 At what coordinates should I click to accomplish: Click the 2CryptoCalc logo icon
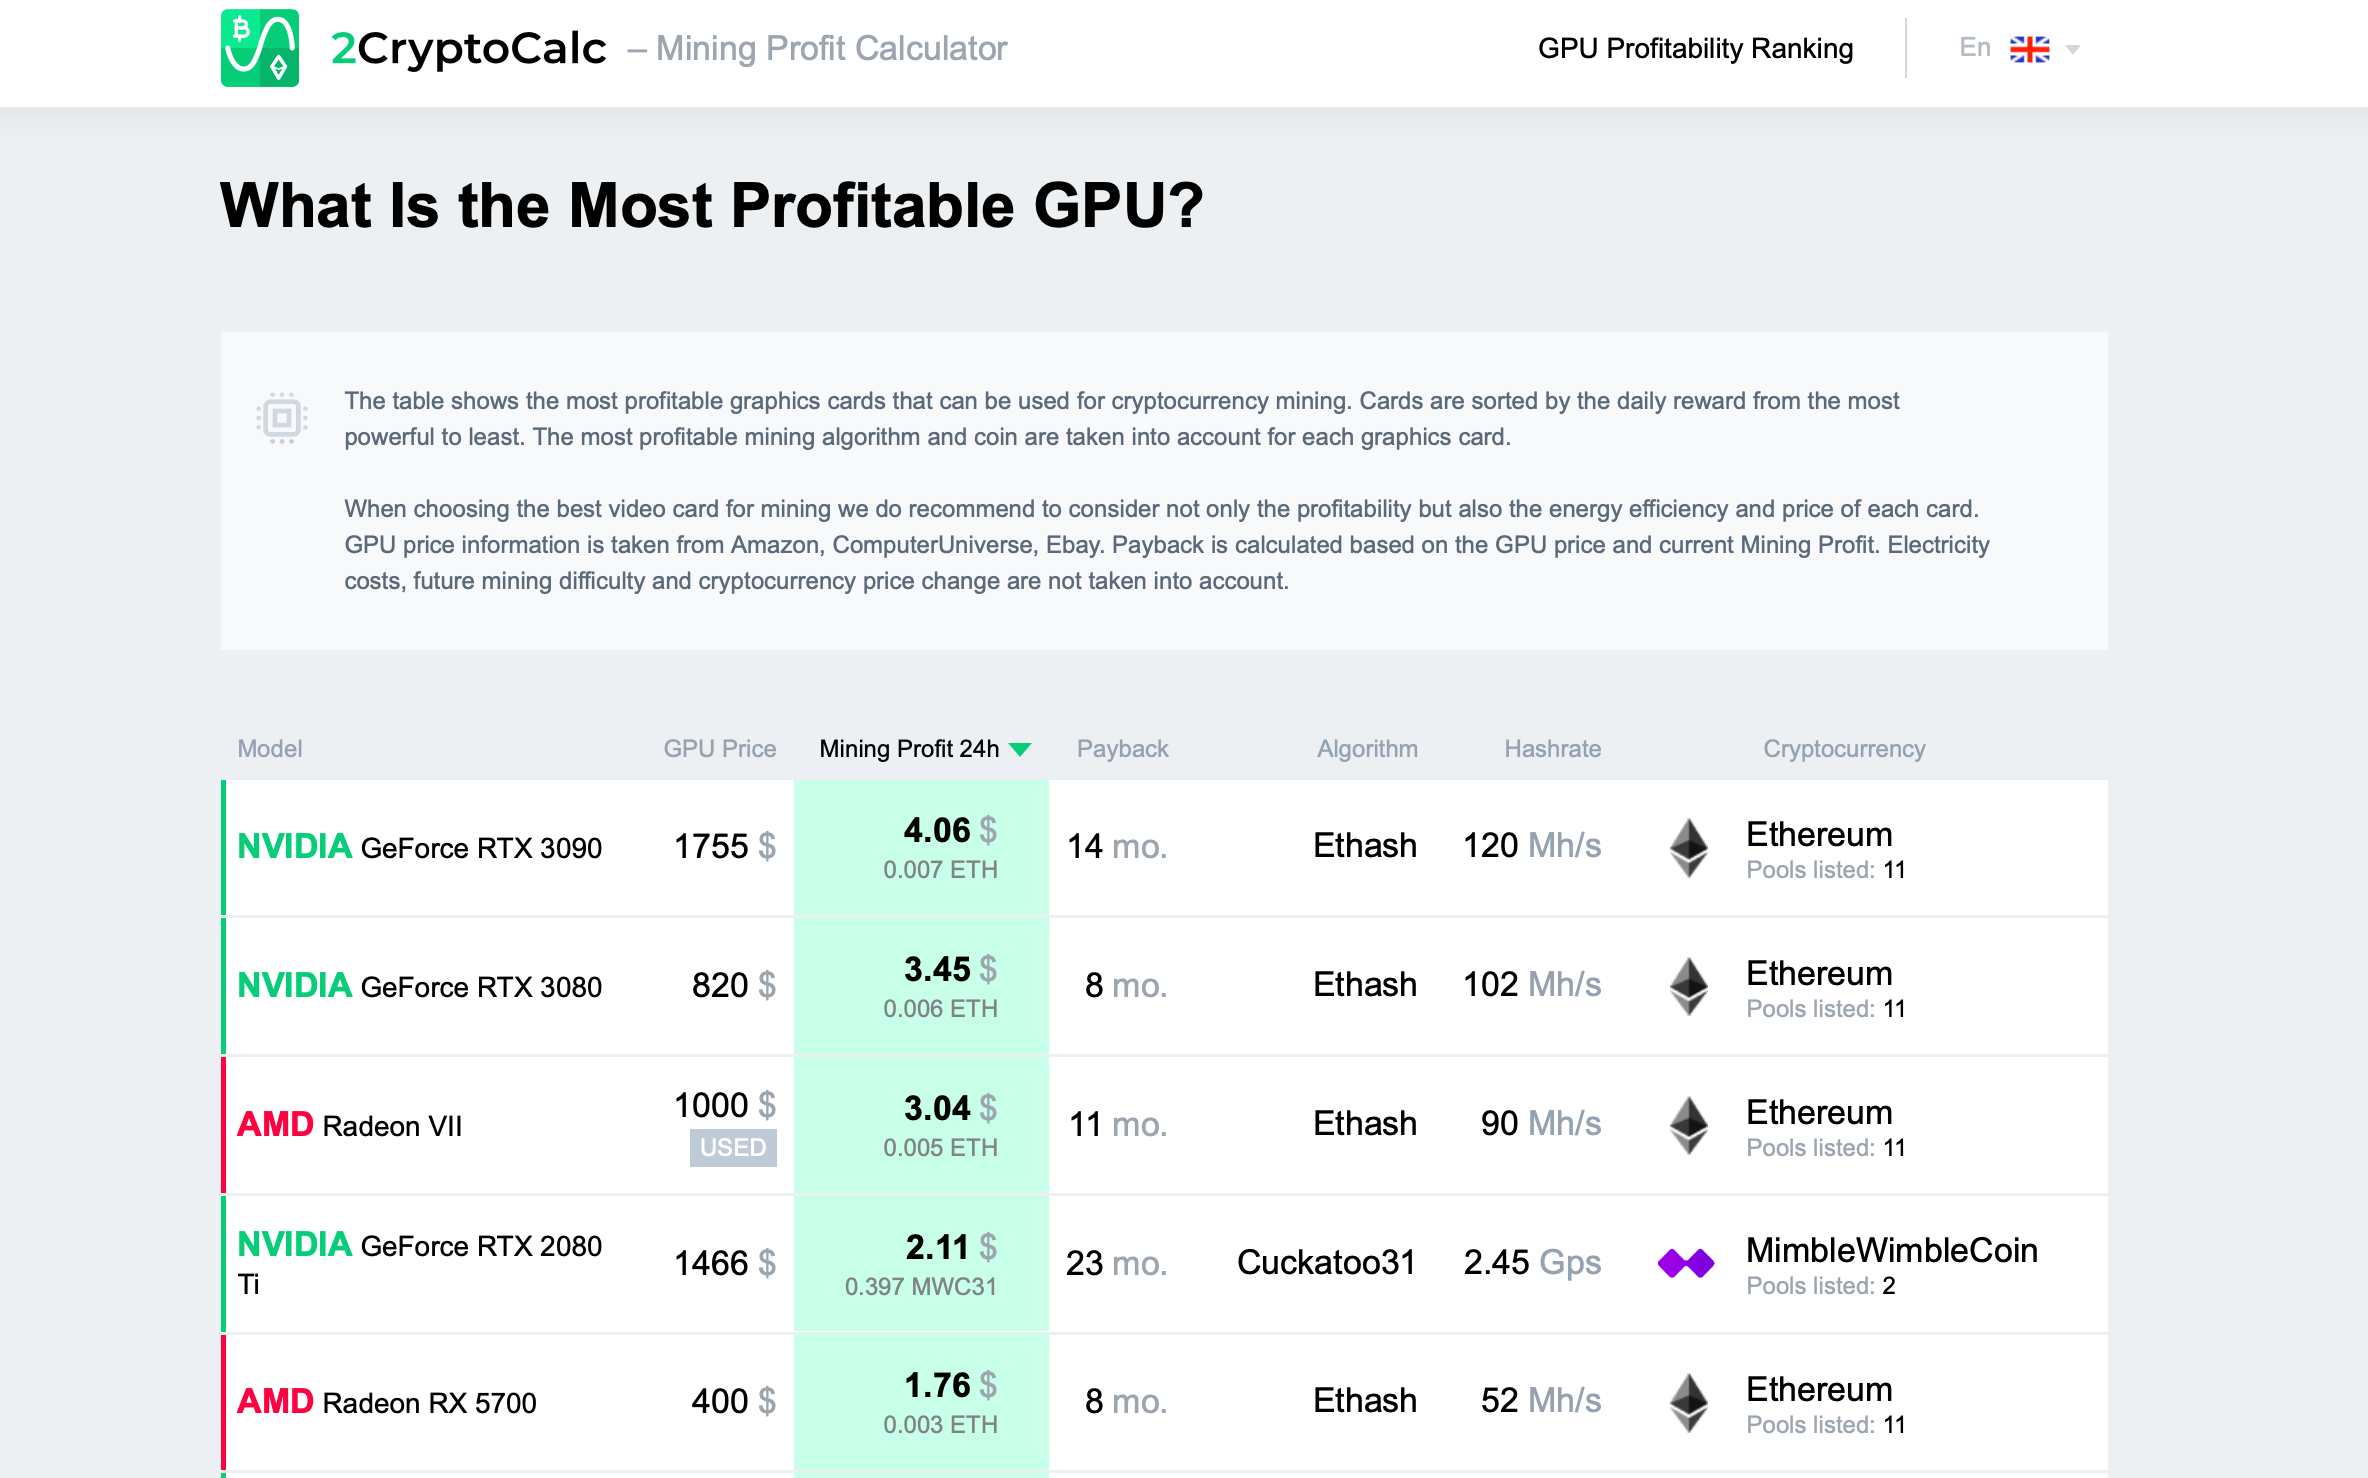[x=259, y=46]
